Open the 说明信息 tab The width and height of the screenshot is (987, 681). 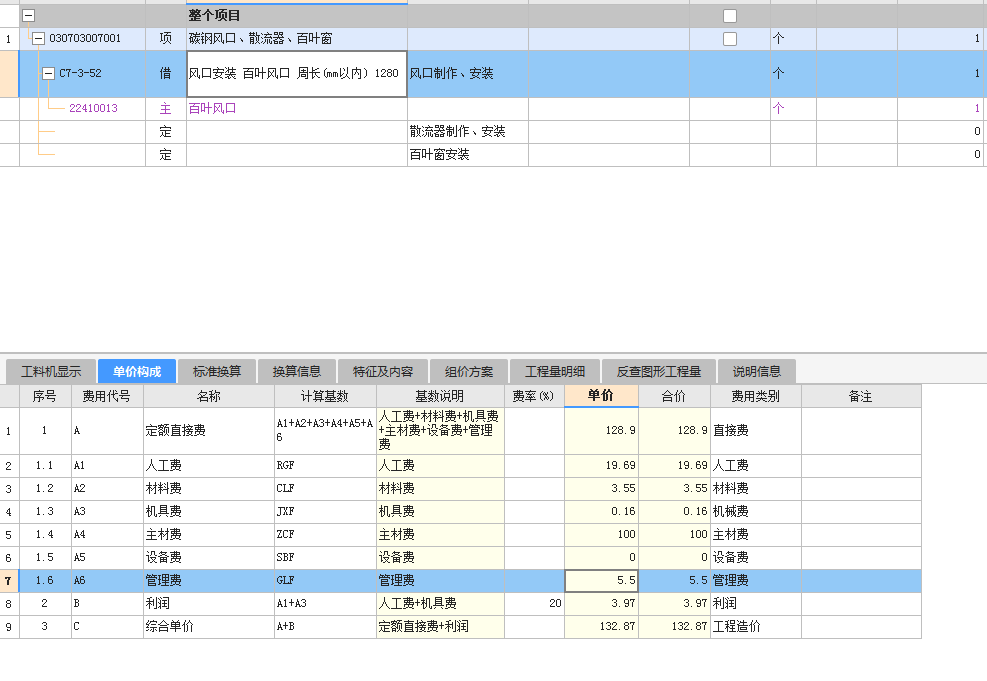click(x=757, y=371)
